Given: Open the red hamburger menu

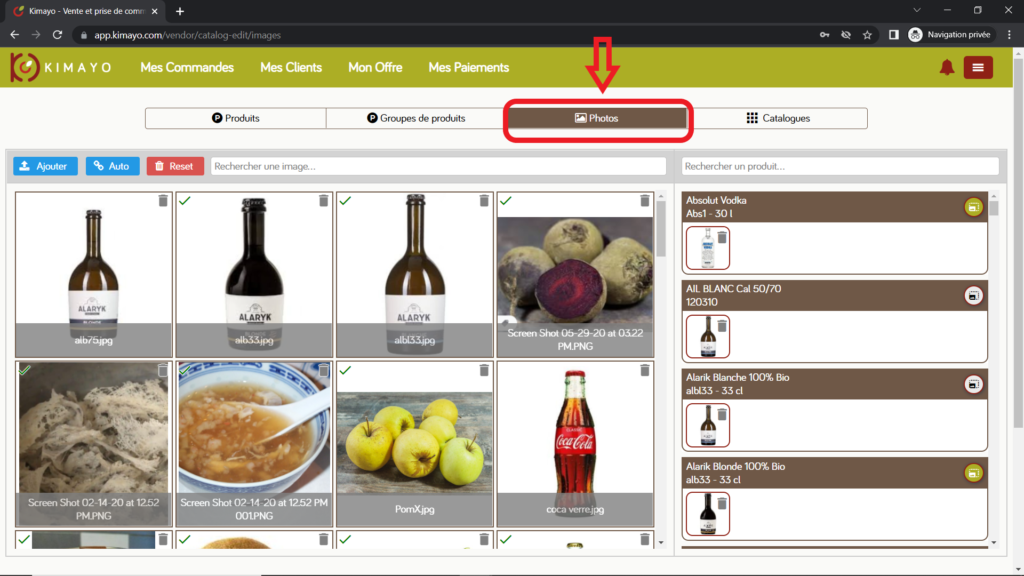Looking at the screenshot, I should (978, 67).
